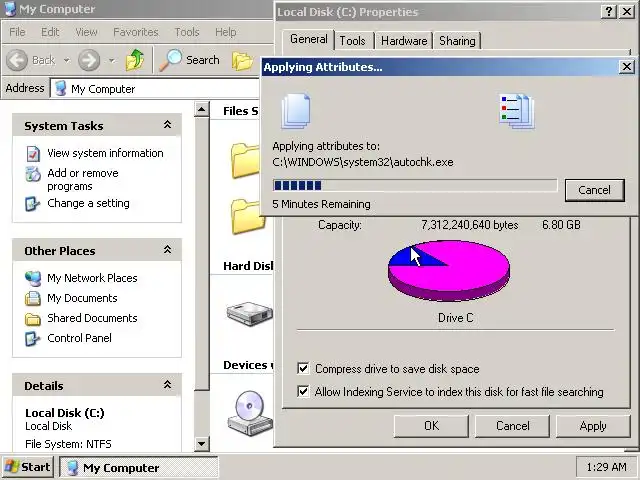Click Change a setting icon
Image resolution: width=640 pixels, height=480 pixels.
pos(33,204)
